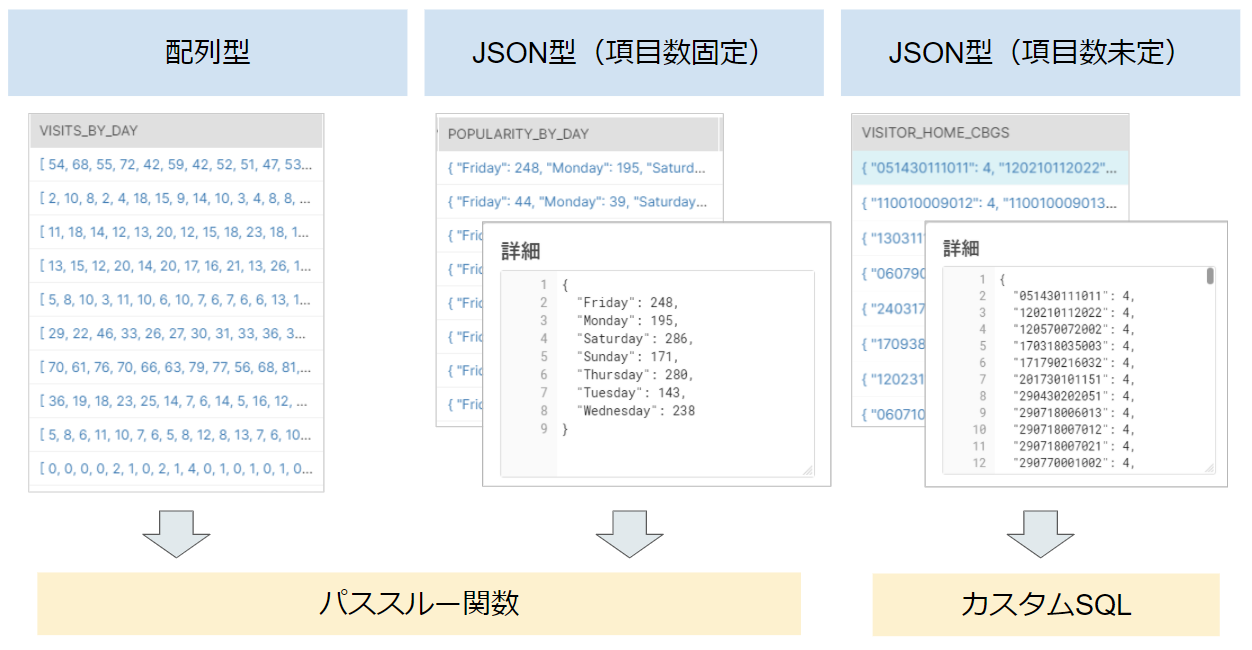This screenshot has width=1252, height=650.
Task: Click the array row beginning [ 0, 0, 0, 0, 2
Action: [x=176, y=467]
